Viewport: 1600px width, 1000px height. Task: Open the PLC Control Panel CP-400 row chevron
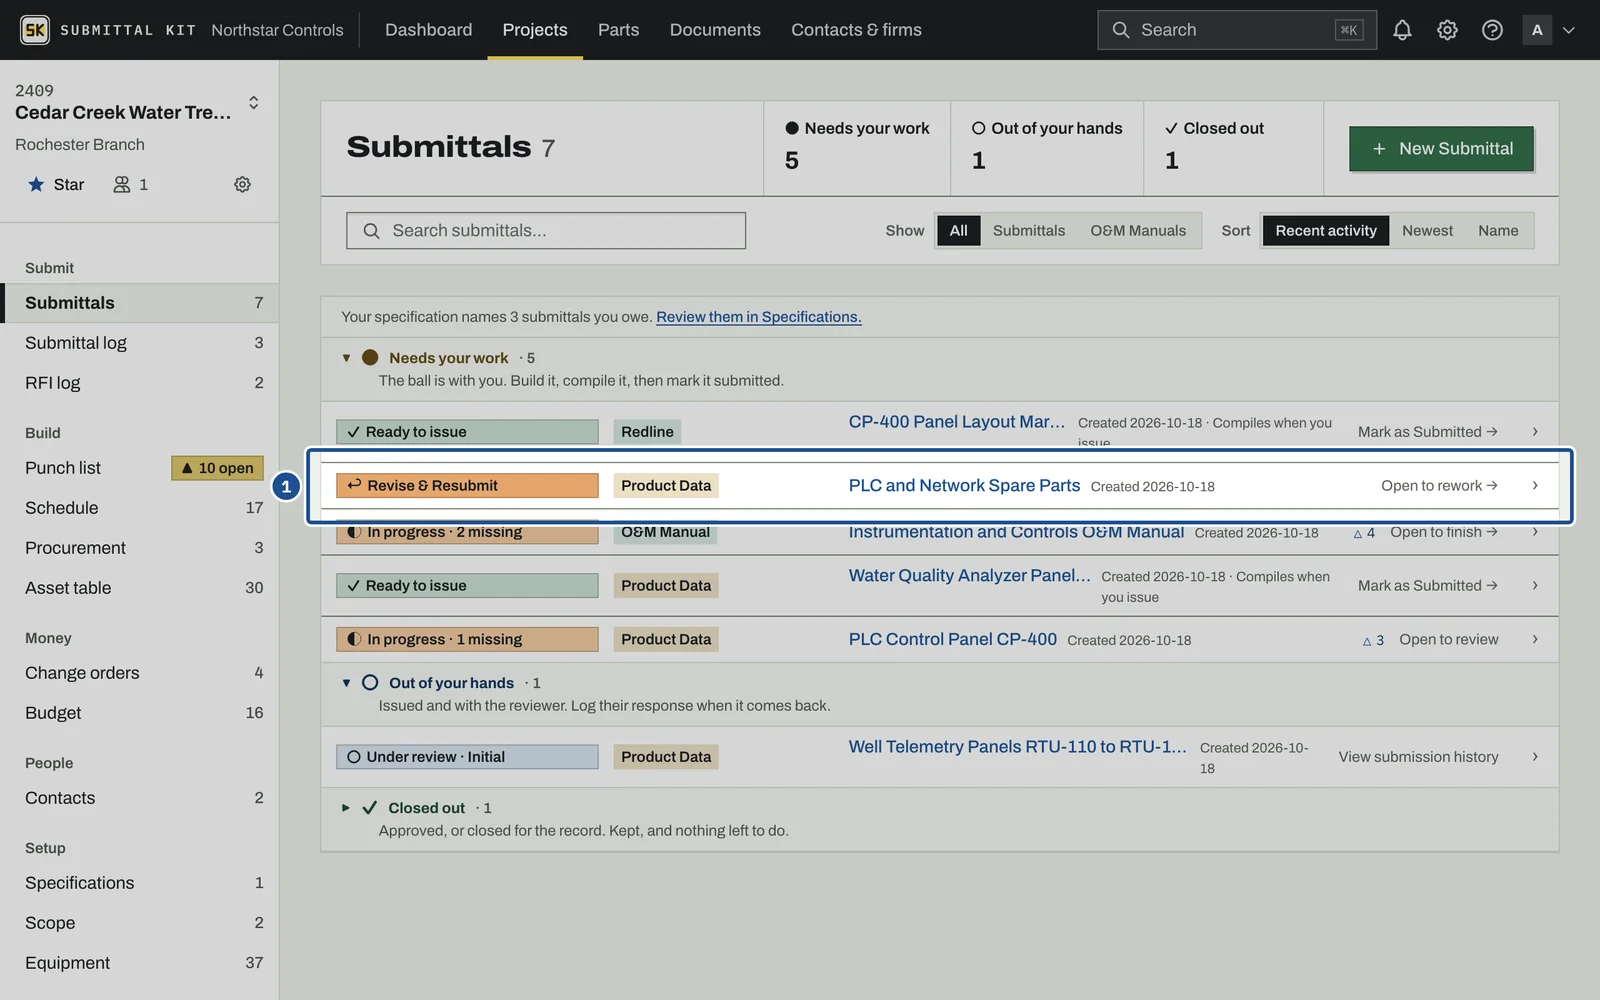[1535, 640]
